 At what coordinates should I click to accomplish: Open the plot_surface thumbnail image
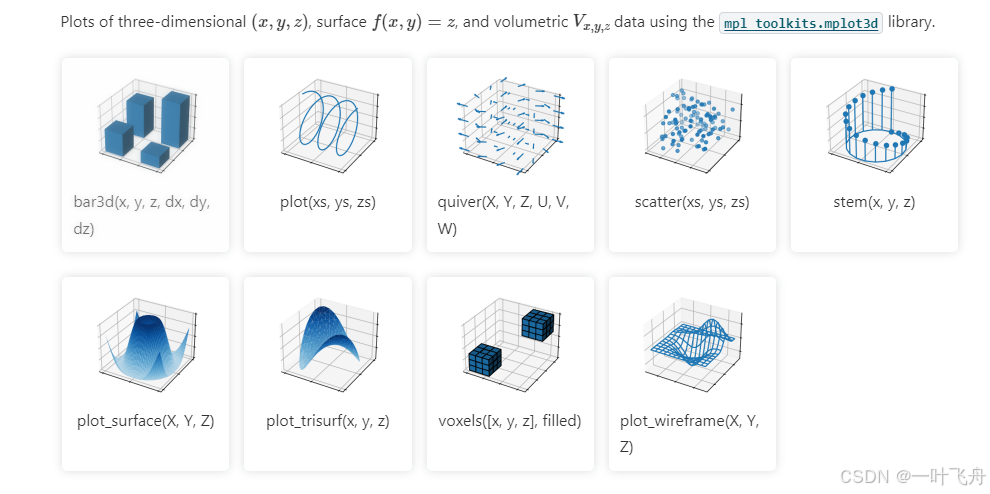pos(145,345)
